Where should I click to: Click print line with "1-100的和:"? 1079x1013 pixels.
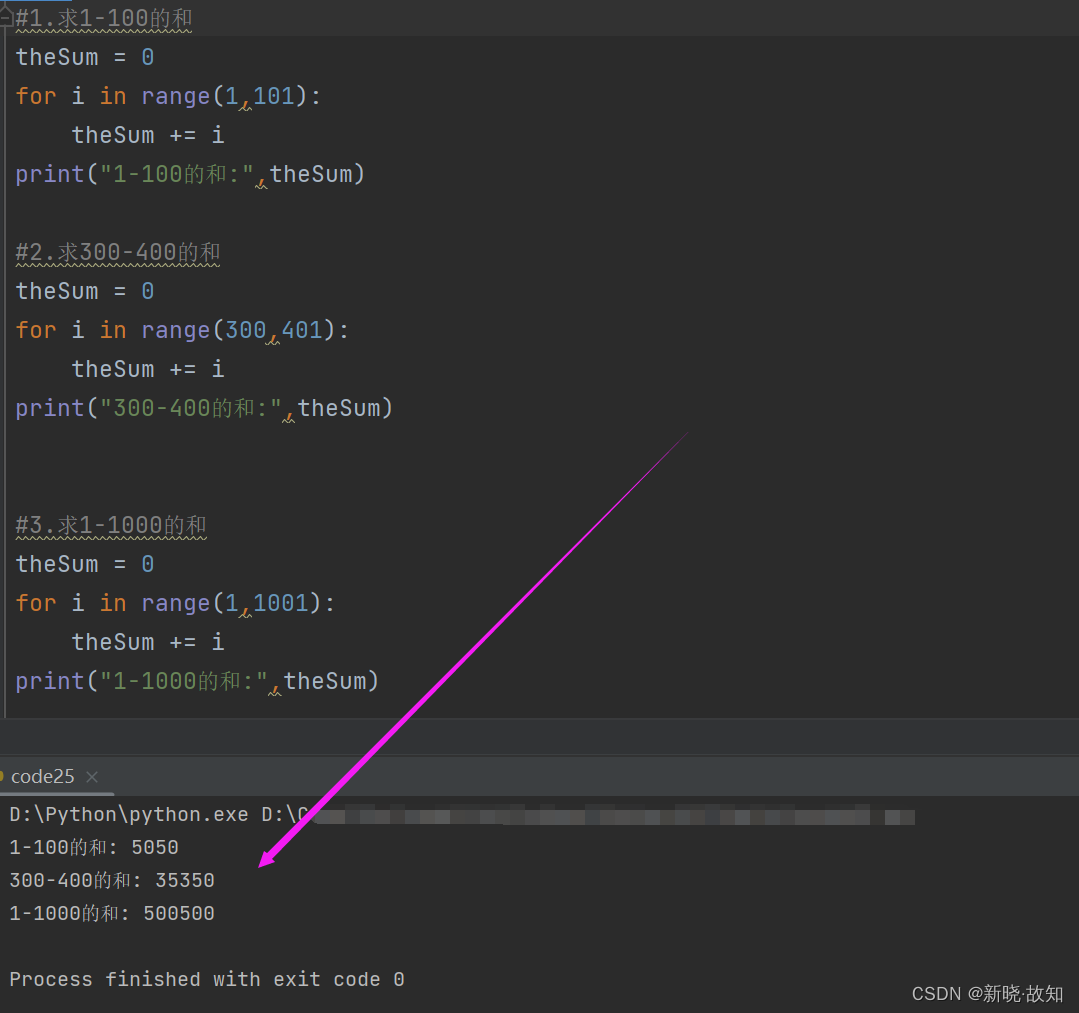pyautogui.click(x=190, y=174)
